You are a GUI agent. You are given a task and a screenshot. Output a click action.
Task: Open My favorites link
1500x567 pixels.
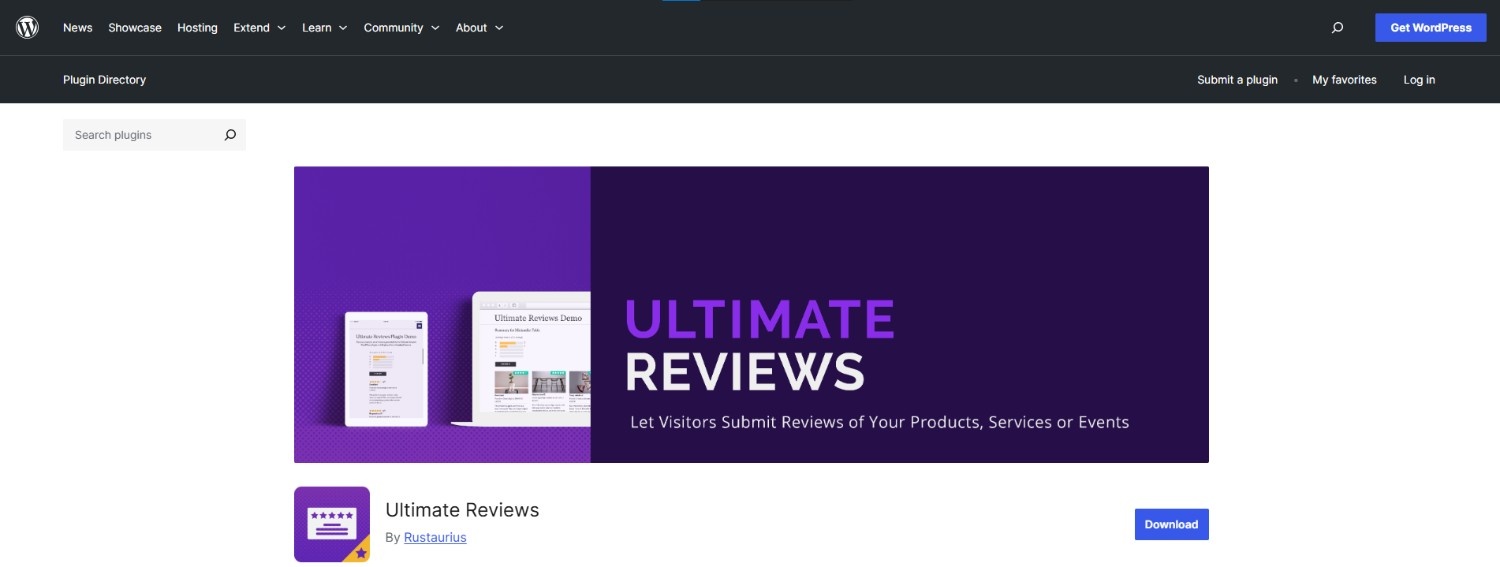tap(1344, 80)
